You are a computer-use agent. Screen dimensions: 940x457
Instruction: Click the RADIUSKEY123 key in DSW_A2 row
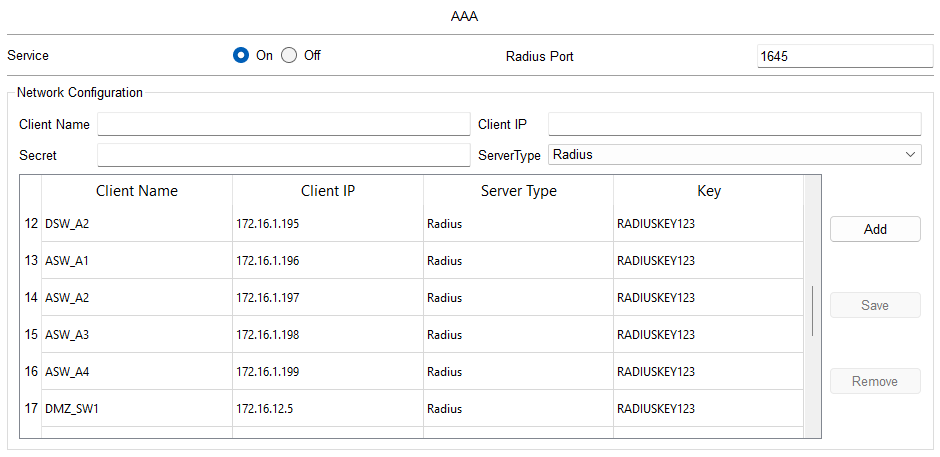[709, 224]
